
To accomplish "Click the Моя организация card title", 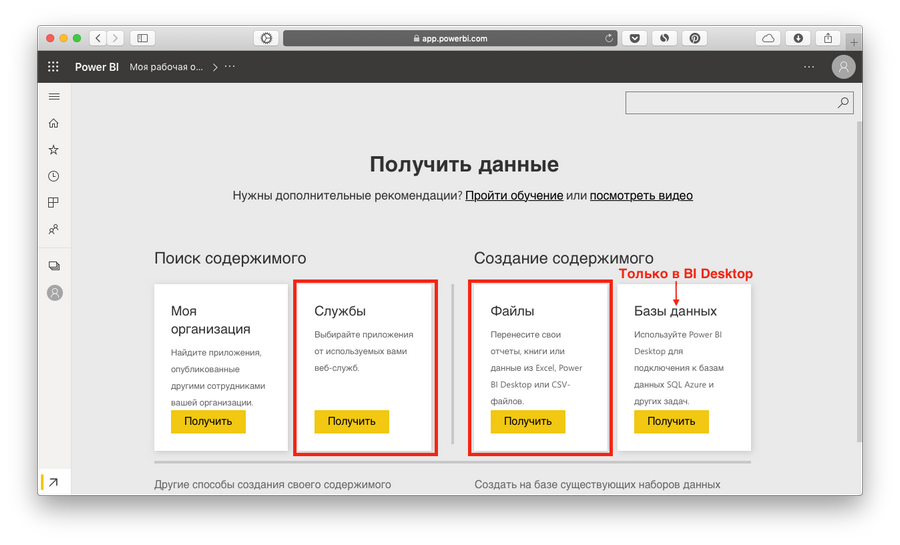I will pyautogui.click(x=211, y=320).
